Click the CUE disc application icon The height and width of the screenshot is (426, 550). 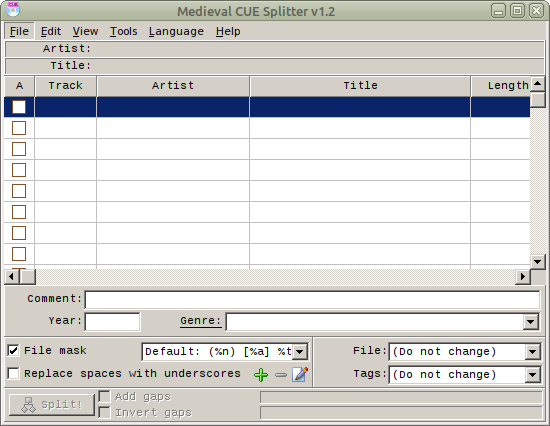tap(13, 9)
